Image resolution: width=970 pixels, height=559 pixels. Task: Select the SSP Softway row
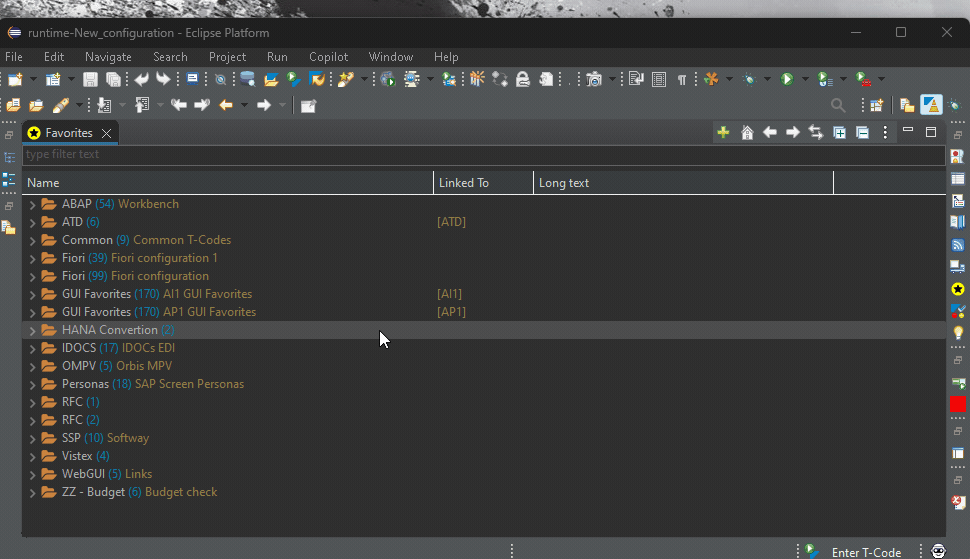[484, 438]
